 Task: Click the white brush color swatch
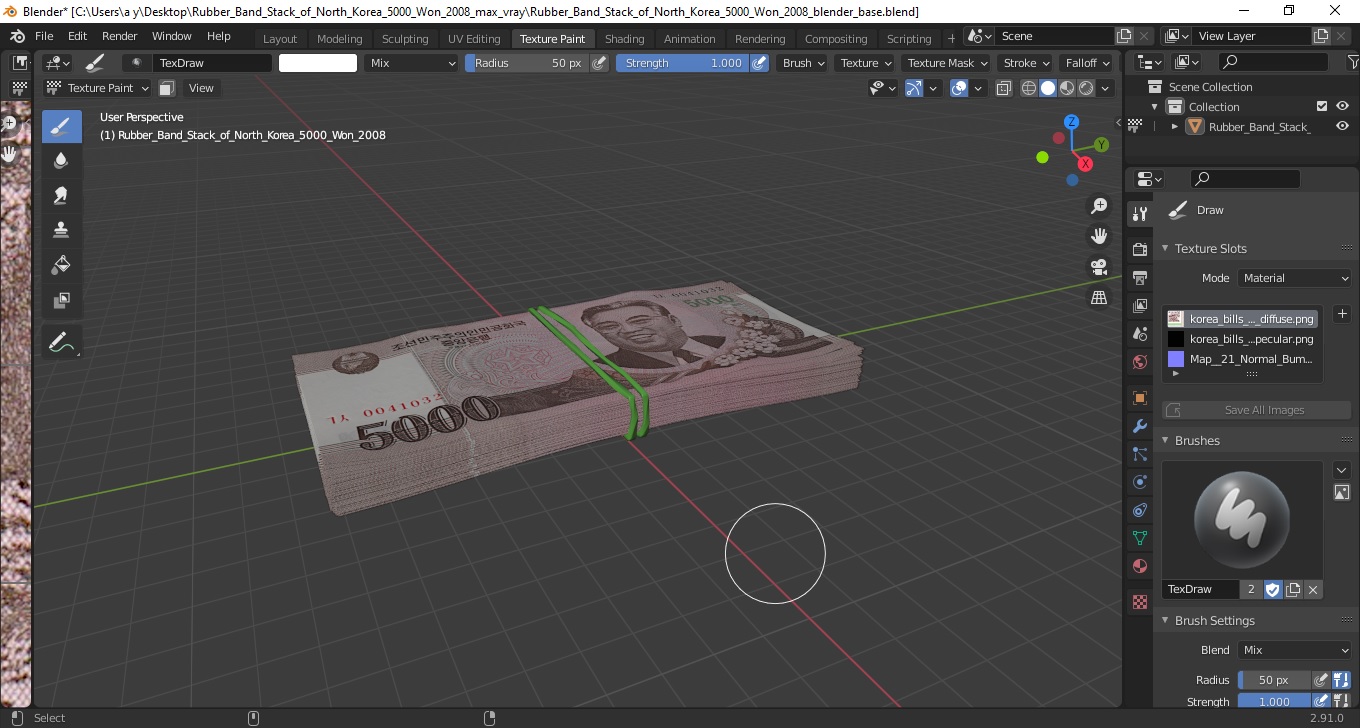(318, 63)
